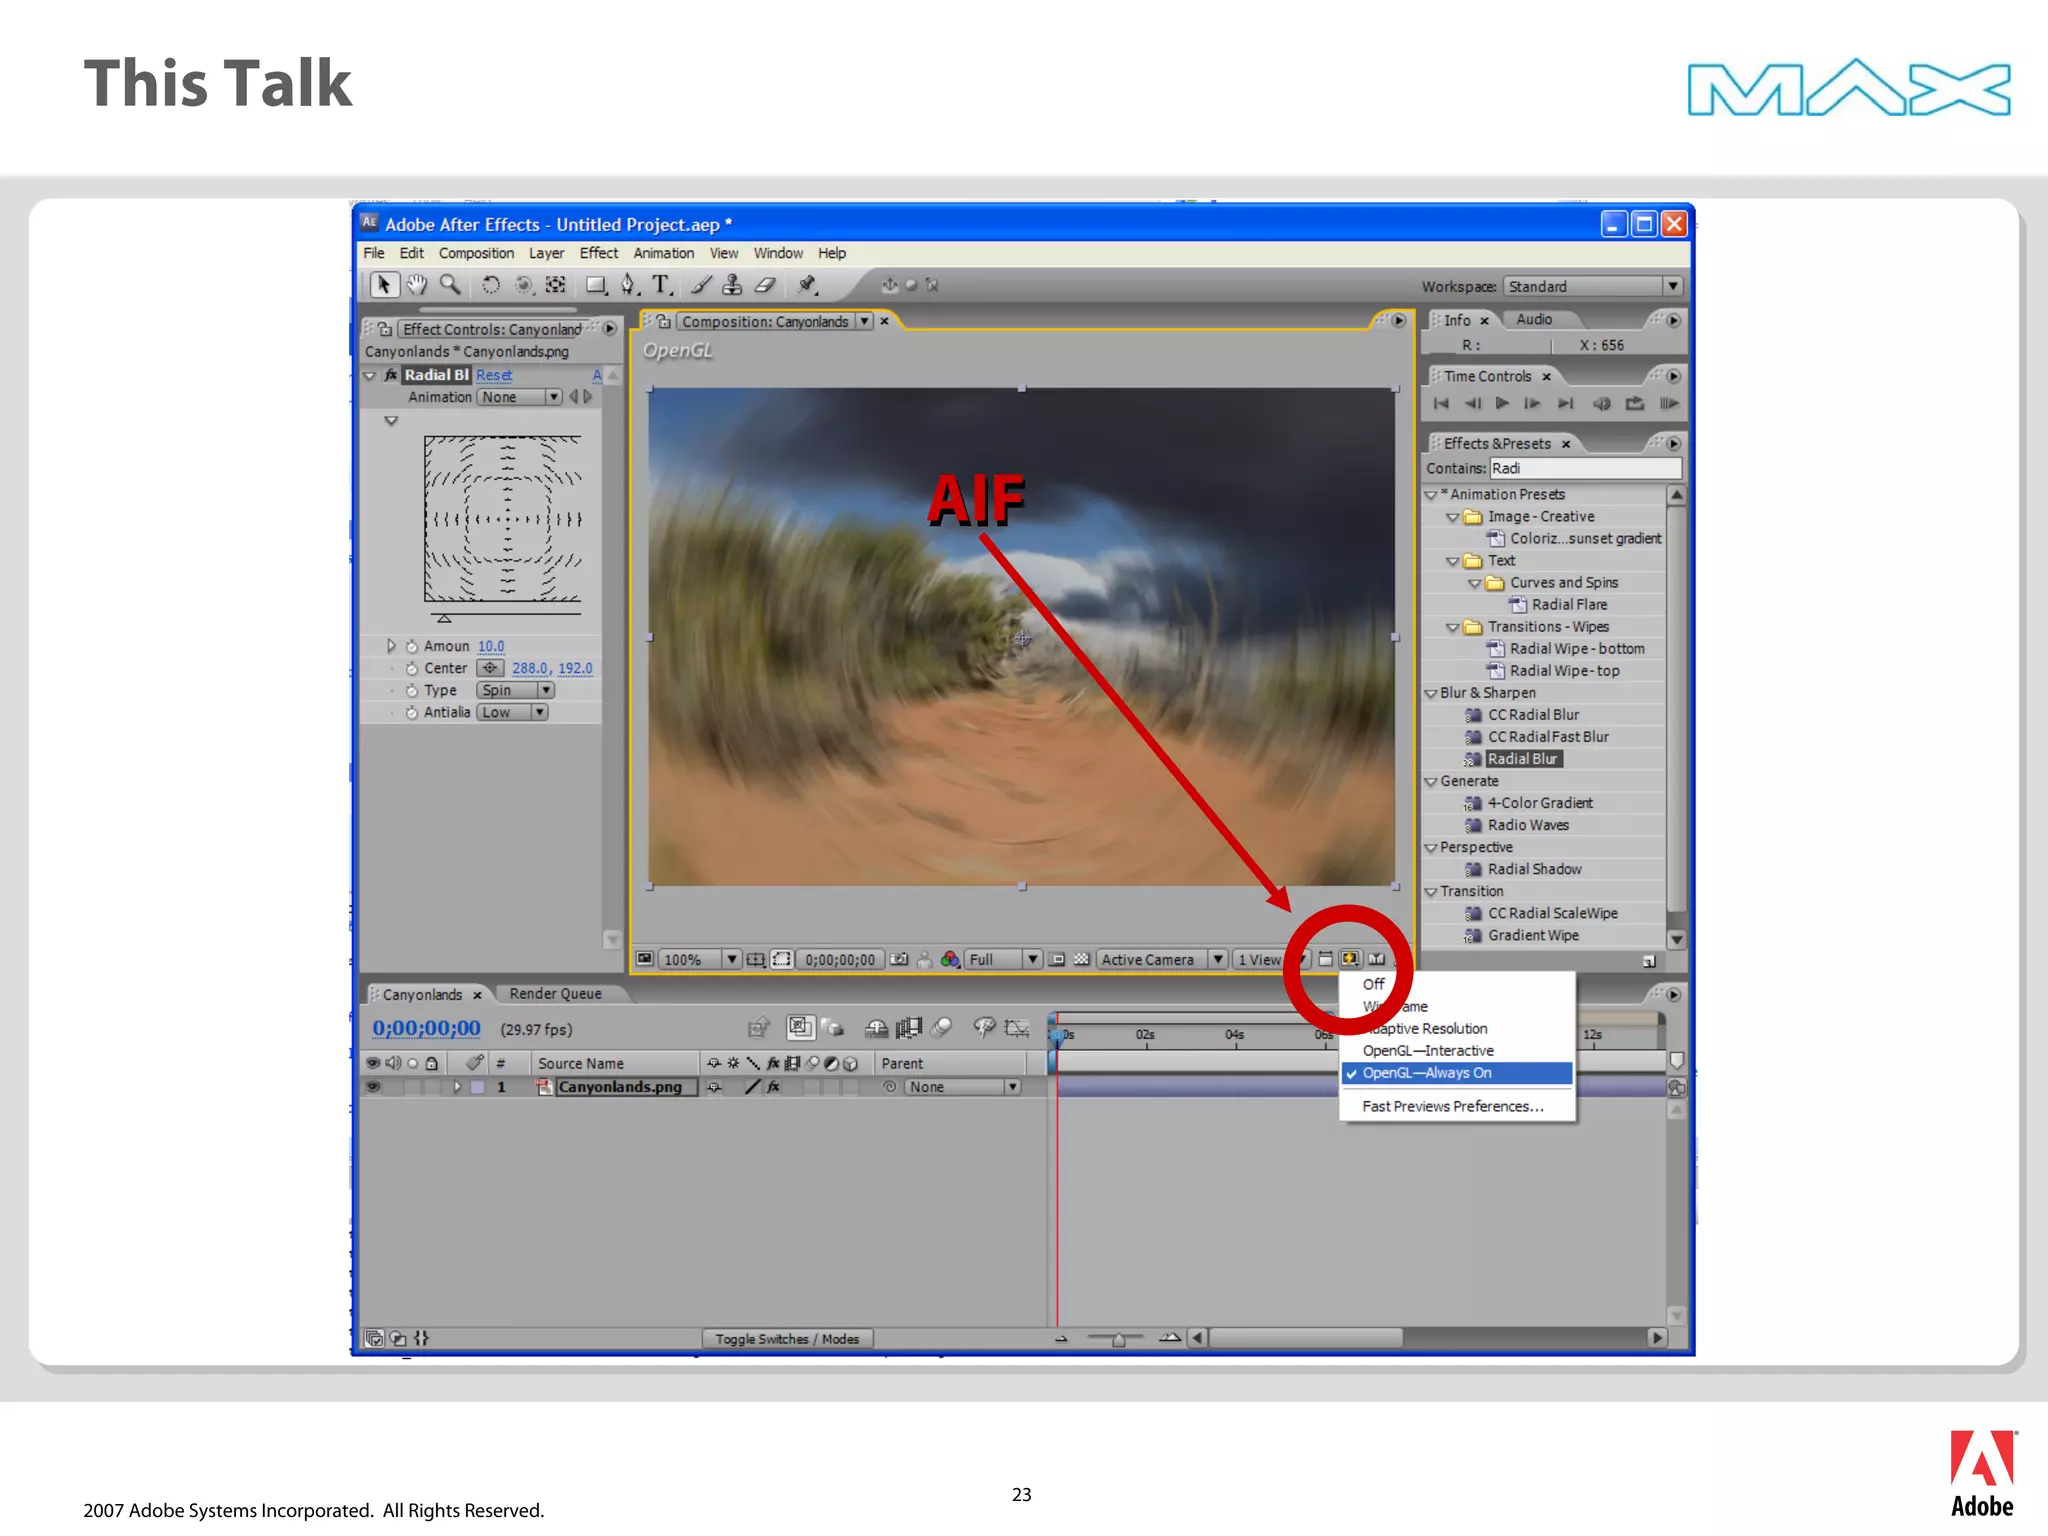Toggle Center stopwatch in Effect Controls

(411, 669)
